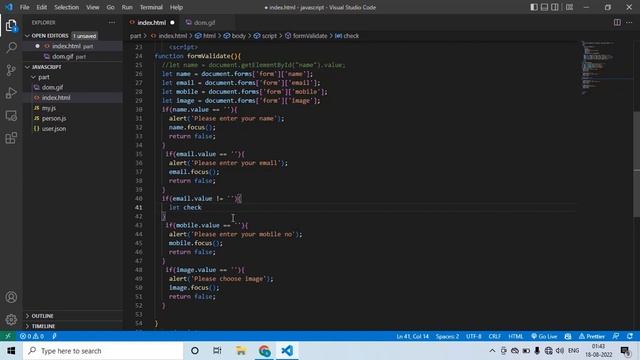This screenshot has width=640, height=360.
Task: Open the Run and Debug view
Action: [11, 93]
